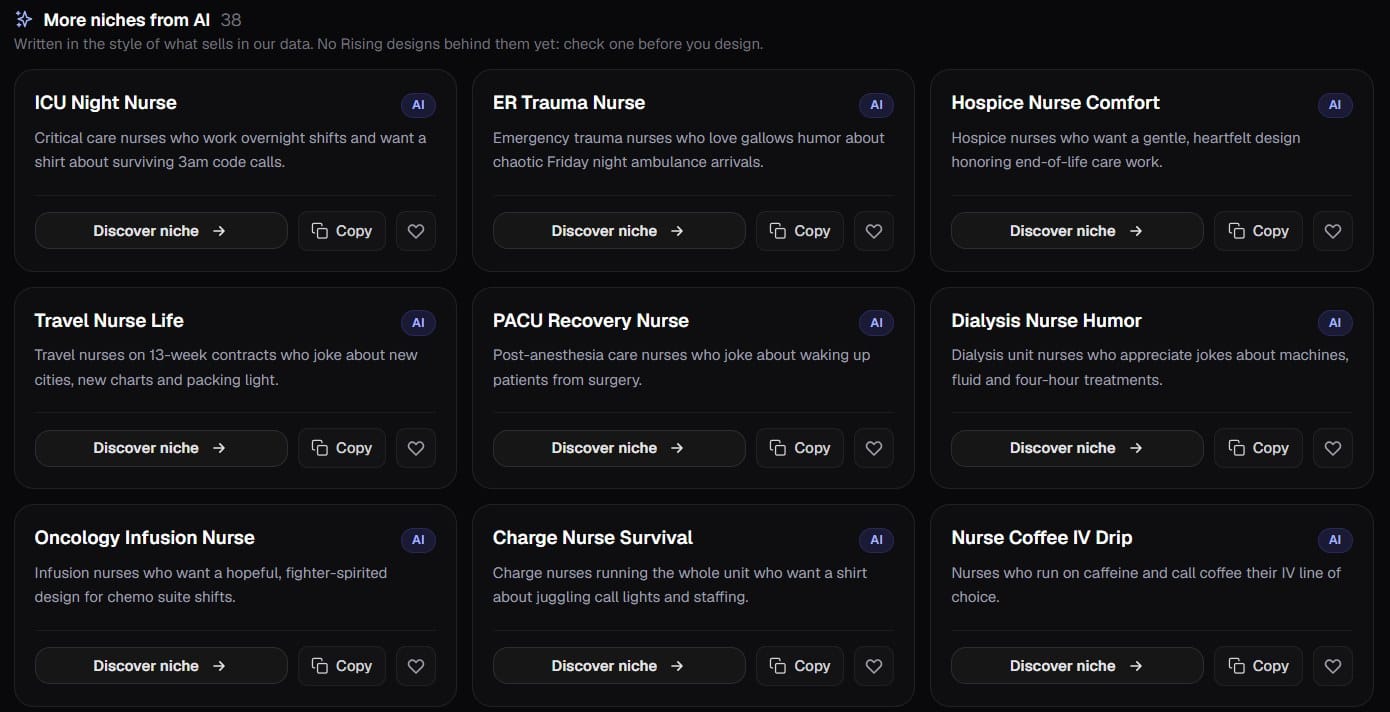The height and width of the screenshot is (712, 1390).
Task: Select the Oncology Infusion Nurse title
Action: pyautogui.click(x=144, y=538)
